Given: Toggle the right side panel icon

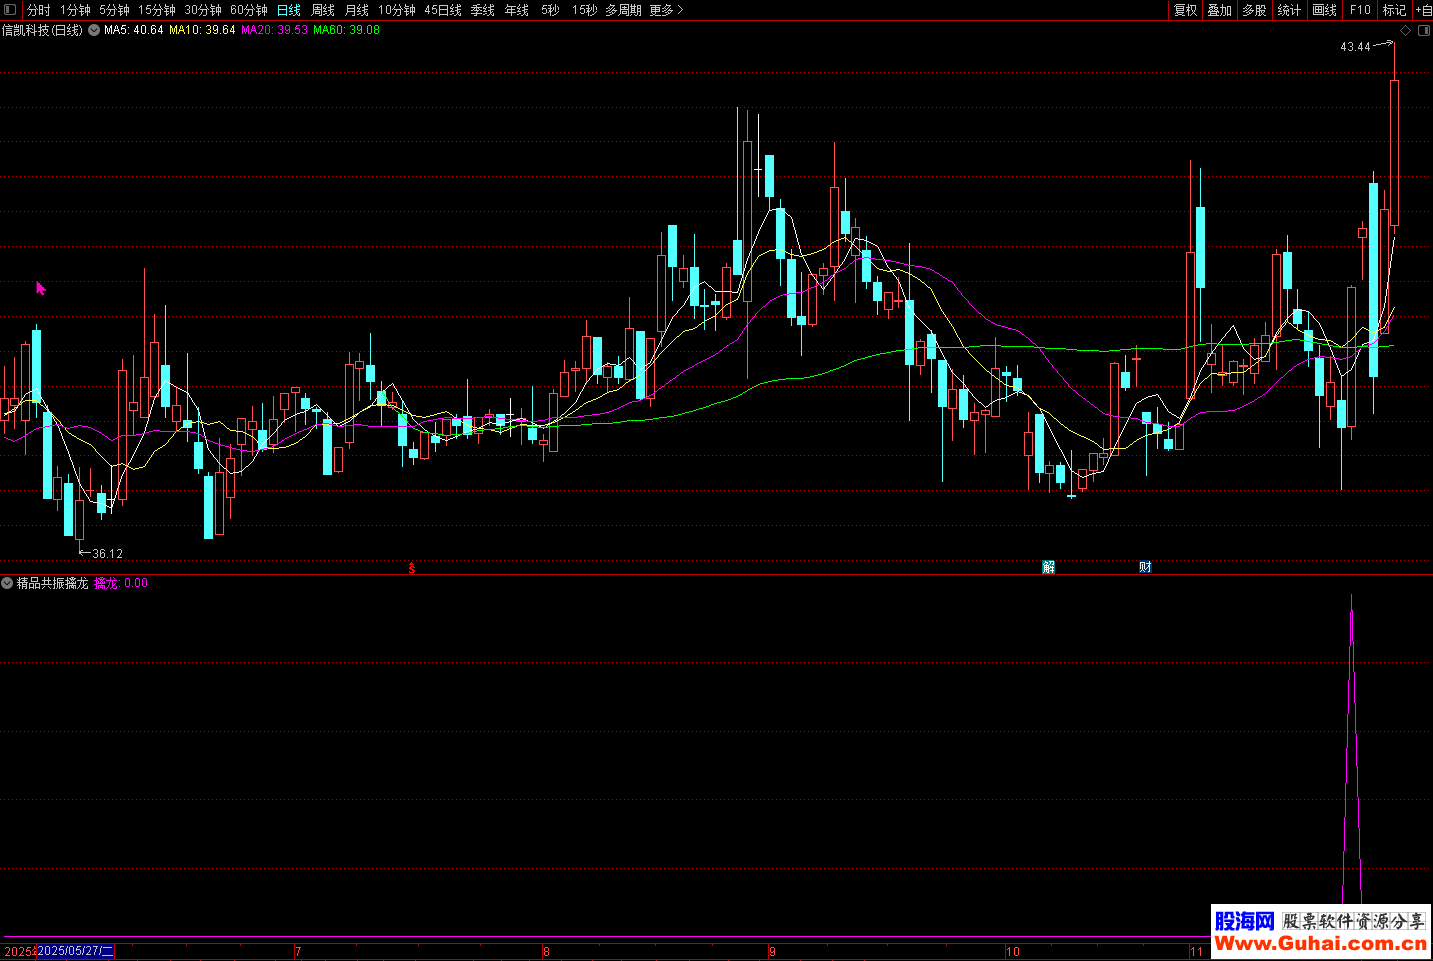Looking at the screenshot, I should click(x=1424, y=31).
